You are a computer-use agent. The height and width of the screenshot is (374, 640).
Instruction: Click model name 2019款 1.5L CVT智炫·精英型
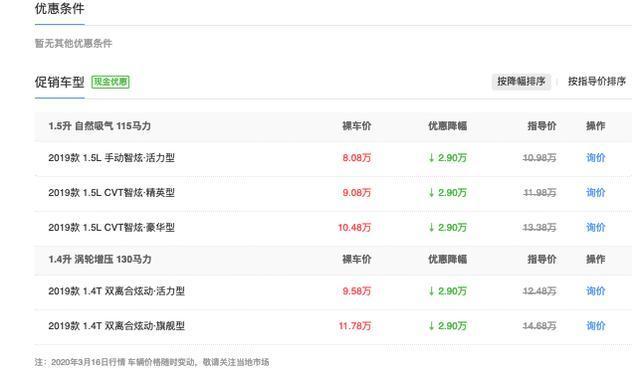coord(111,193)
